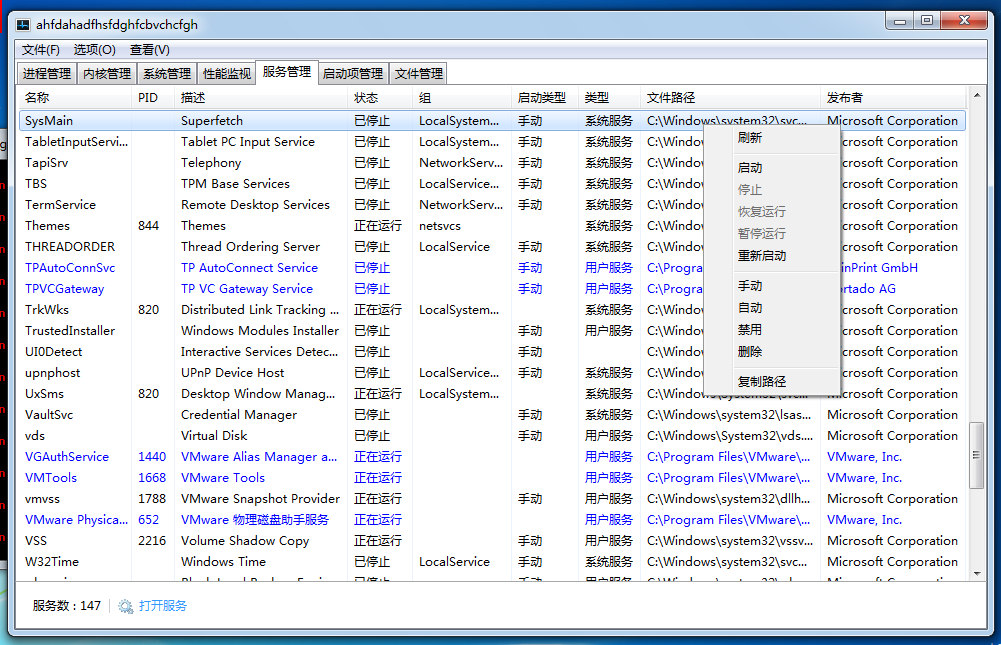Click the app icon in the title bar
The image size is (1001, 645).
pos(23,25)
